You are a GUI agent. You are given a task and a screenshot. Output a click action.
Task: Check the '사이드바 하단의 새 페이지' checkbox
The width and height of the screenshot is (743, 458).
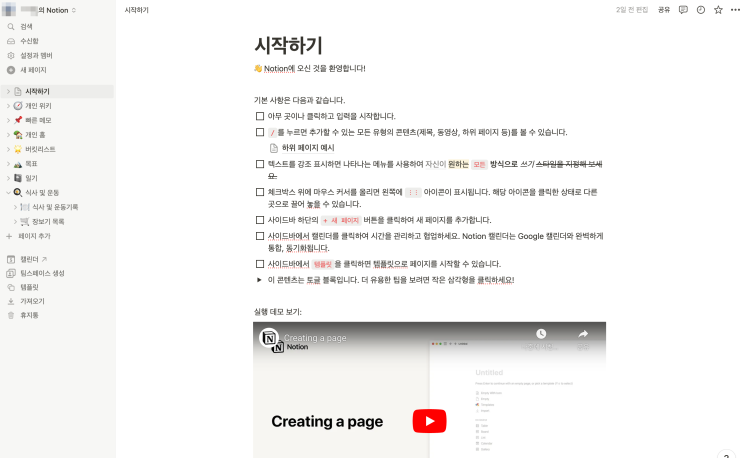pos(260,220)
